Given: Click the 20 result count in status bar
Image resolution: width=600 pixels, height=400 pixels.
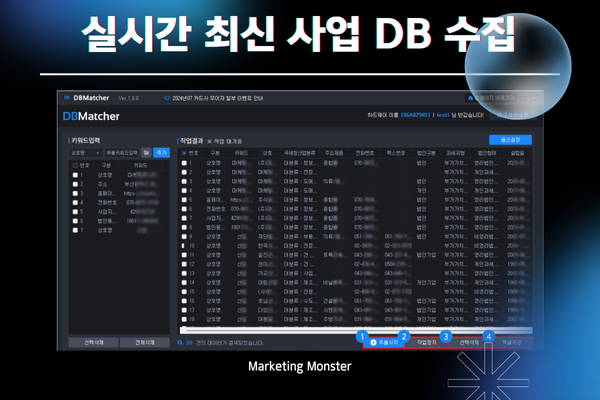Looking at the screenshot, I should click(189, 343).
